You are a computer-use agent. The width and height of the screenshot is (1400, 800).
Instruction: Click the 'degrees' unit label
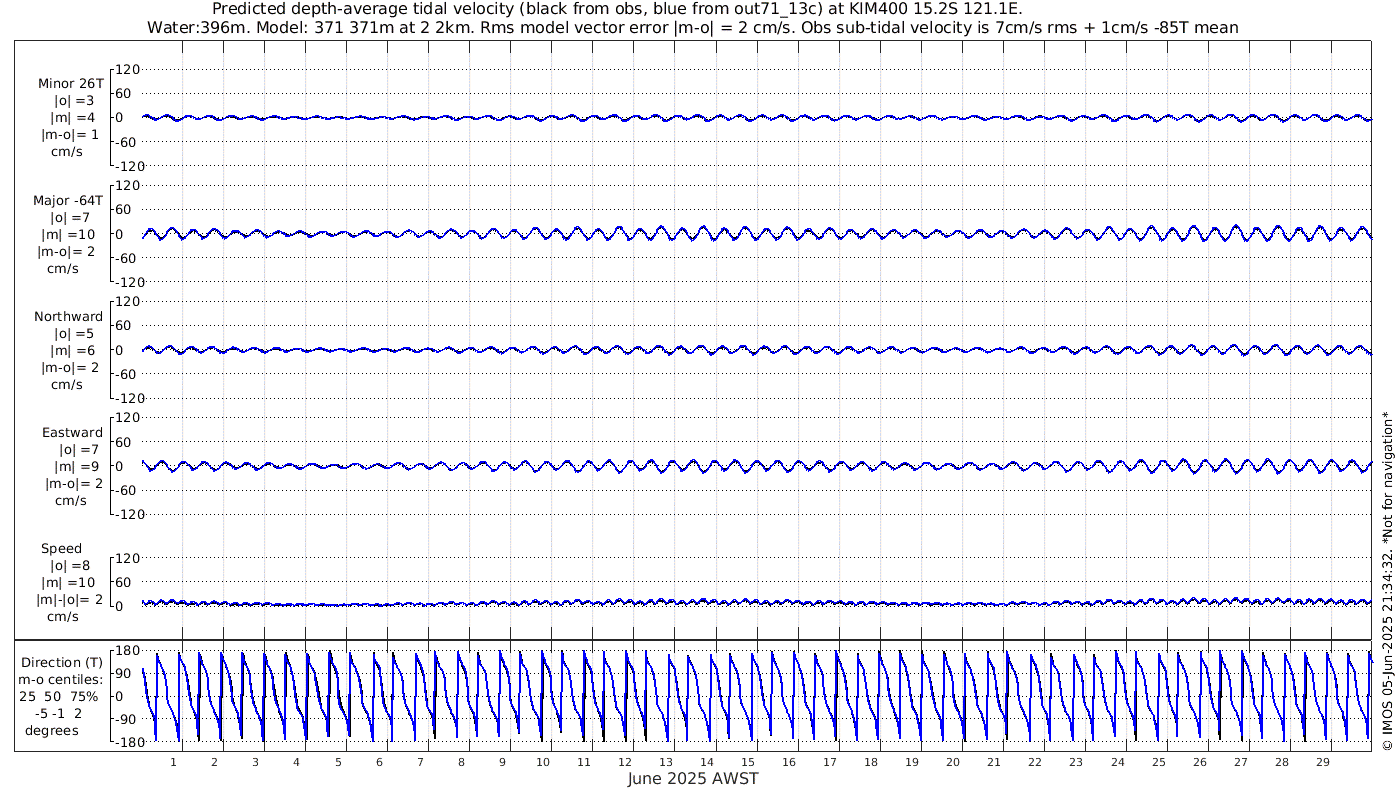[x=52, y=731]
